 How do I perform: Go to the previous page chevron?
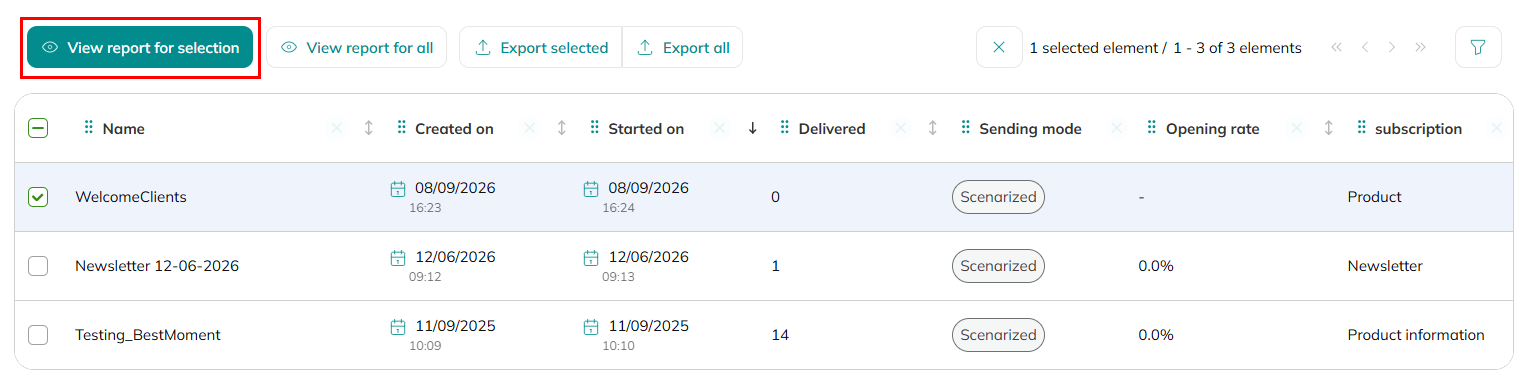[1365, 47]
